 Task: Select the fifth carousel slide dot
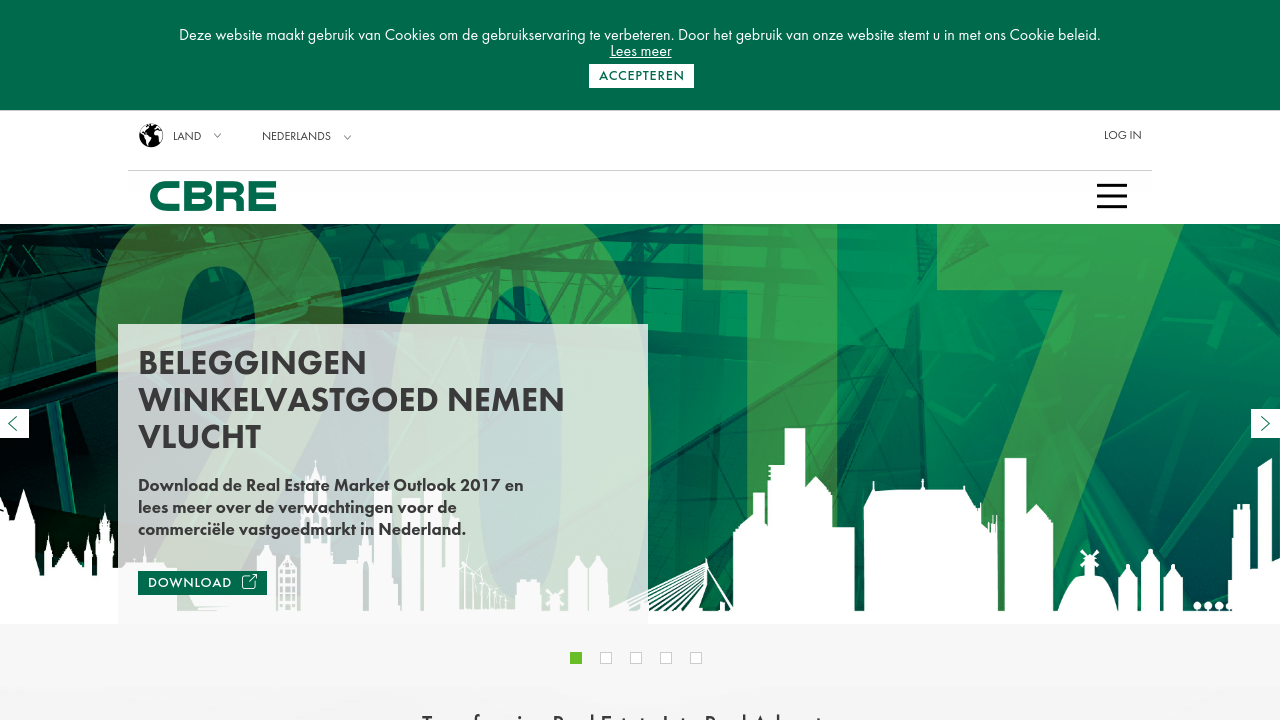pyautogui.click(x=696, y=657)
